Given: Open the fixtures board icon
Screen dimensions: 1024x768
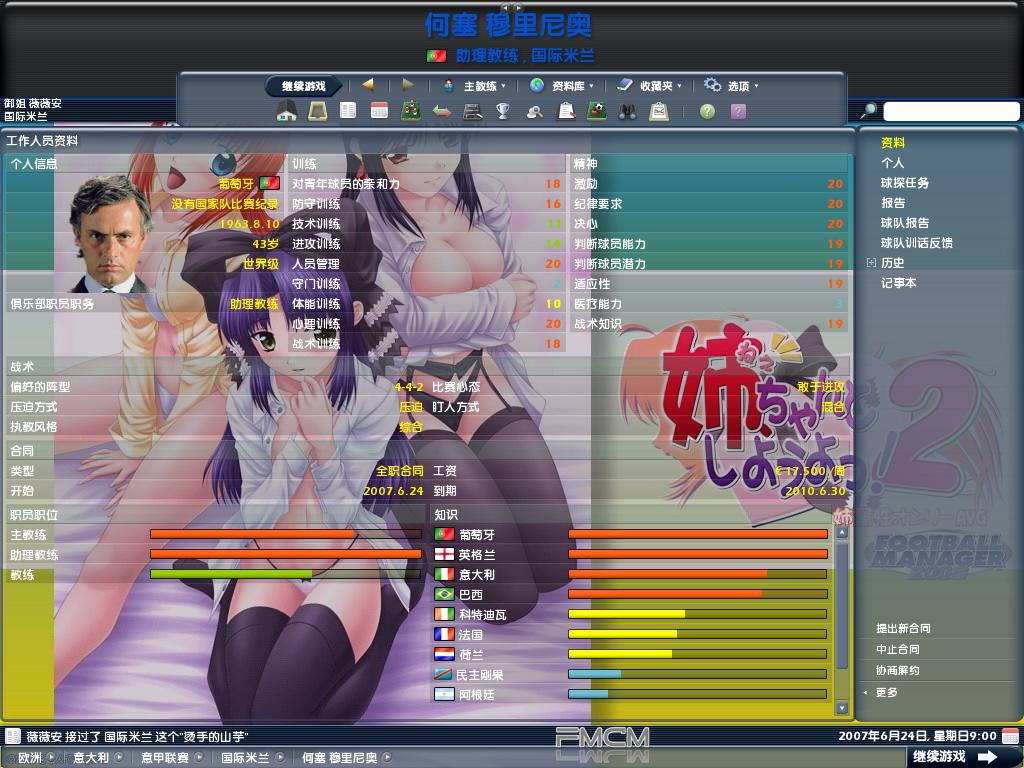Looking at the screenshot, I should pyautogui.click(x=472, y=112).
